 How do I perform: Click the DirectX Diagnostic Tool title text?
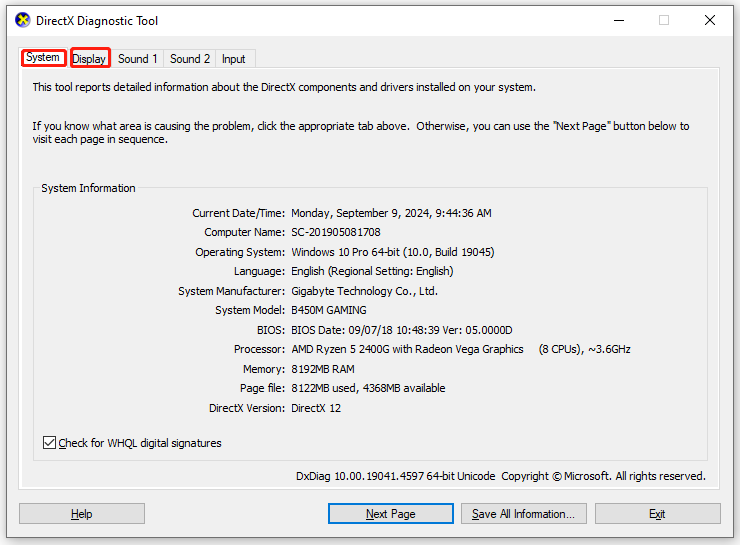(x=97, y=21)
